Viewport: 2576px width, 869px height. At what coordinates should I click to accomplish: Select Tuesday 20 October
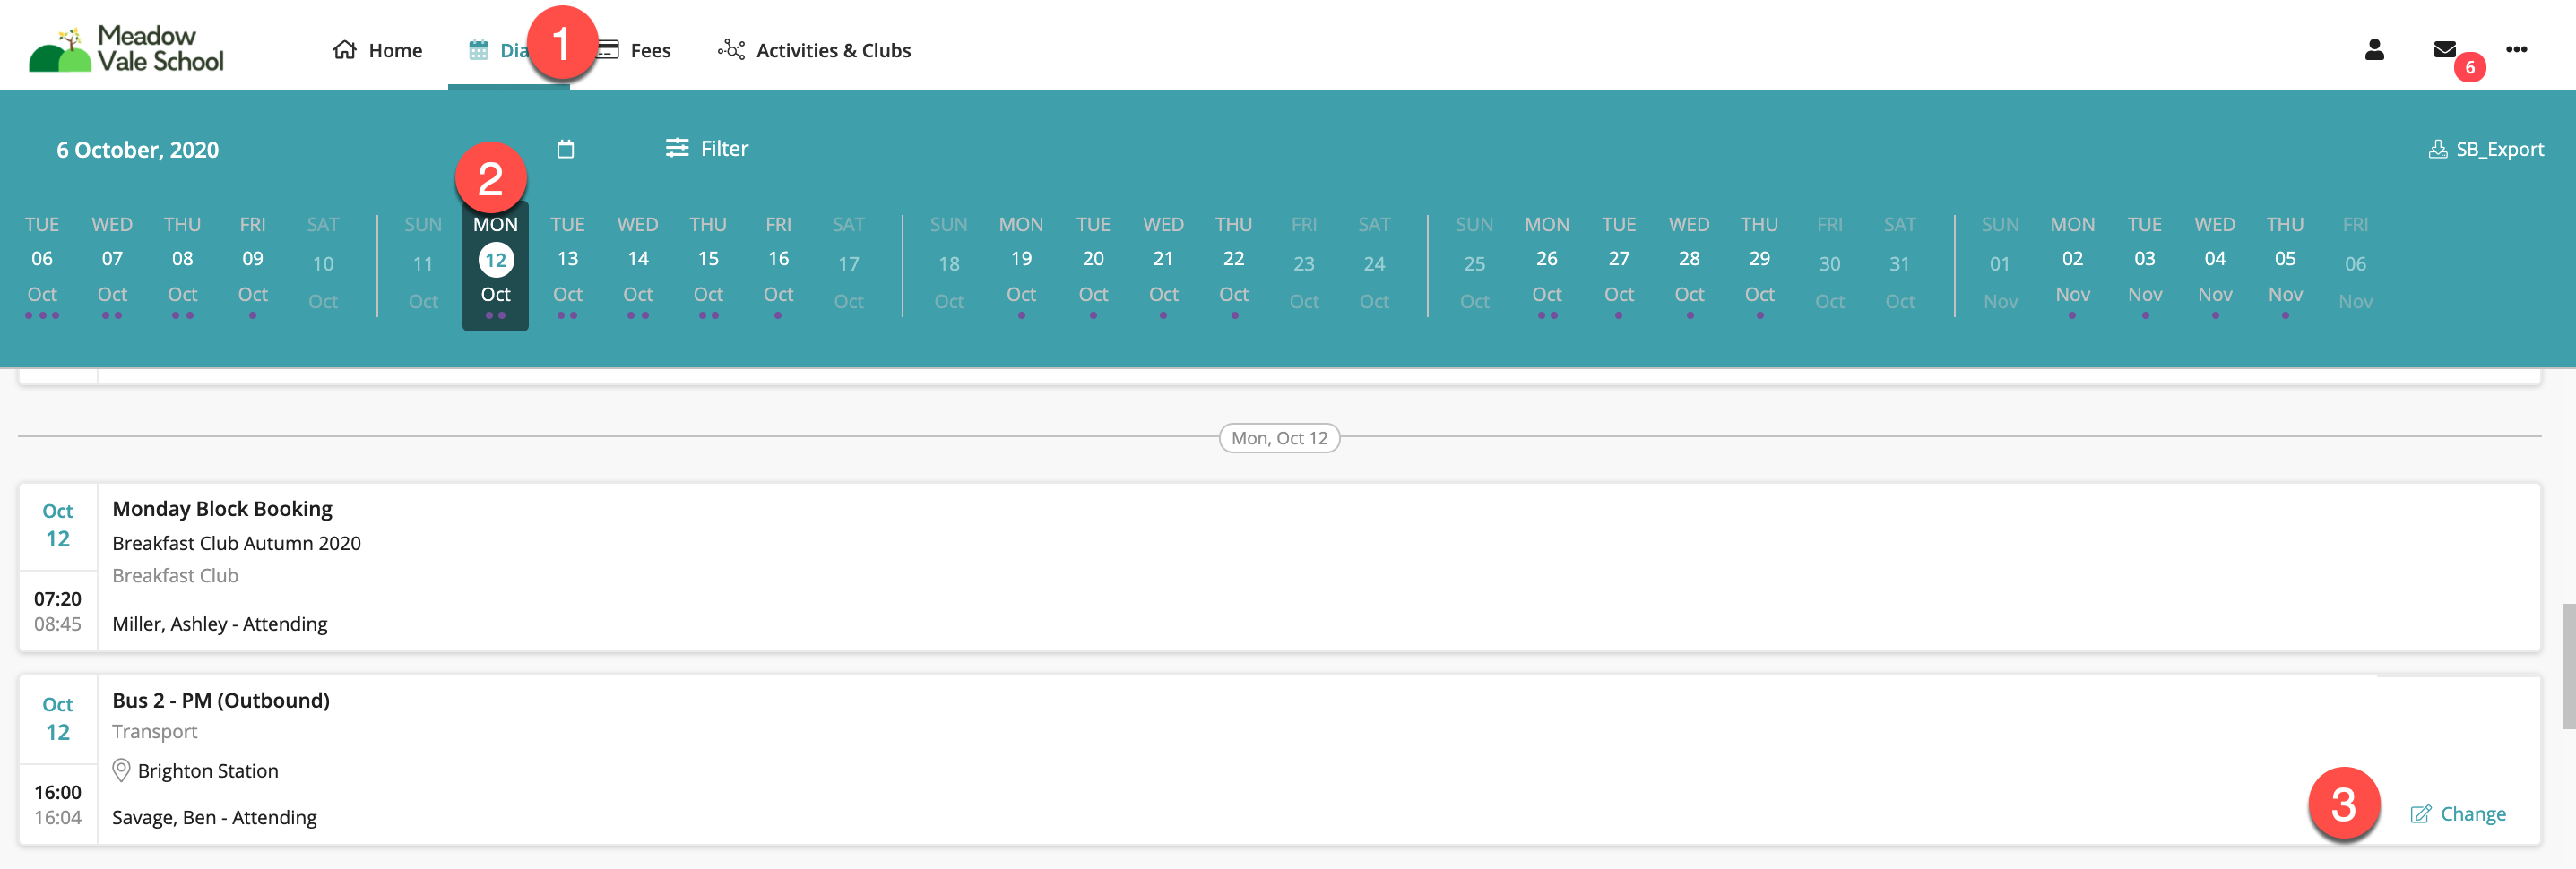pyautogui.click(x=1093, y=265)
